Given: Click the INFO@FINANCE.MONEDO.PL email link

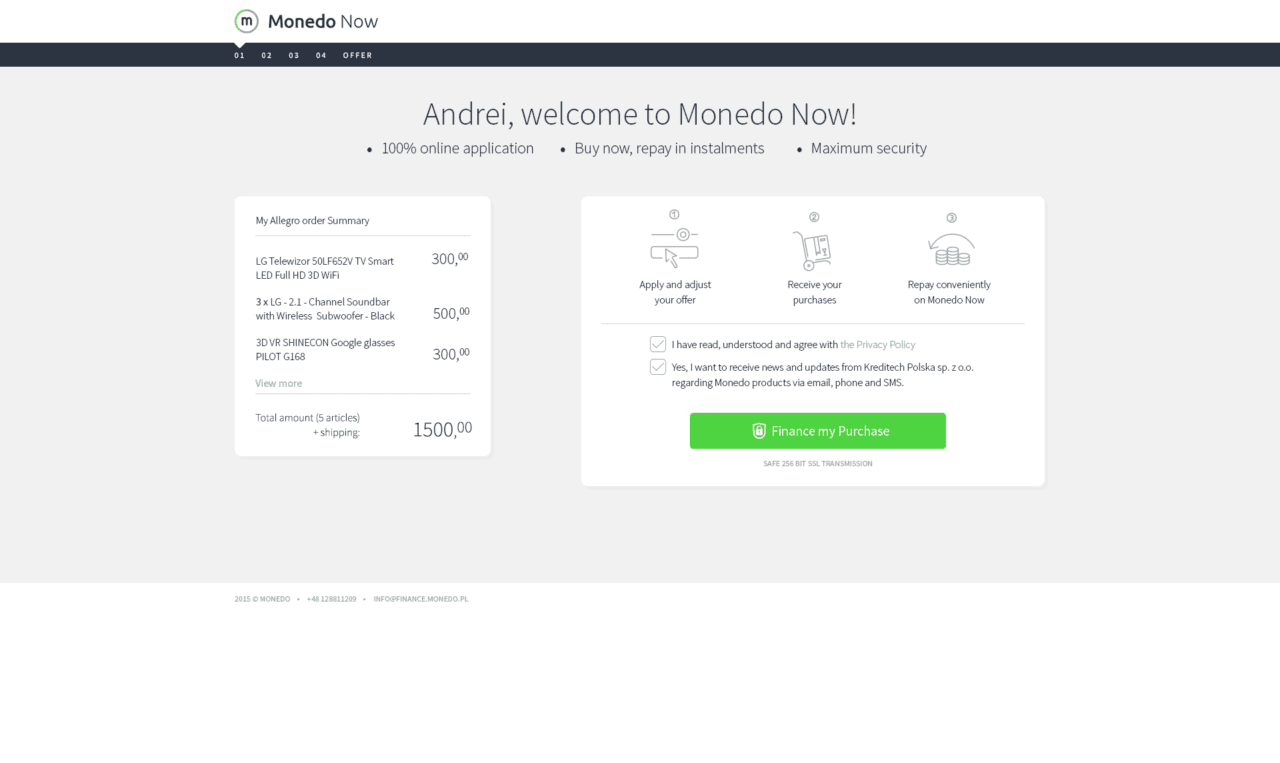Looking at the screenshot, I should click(421, 599).
